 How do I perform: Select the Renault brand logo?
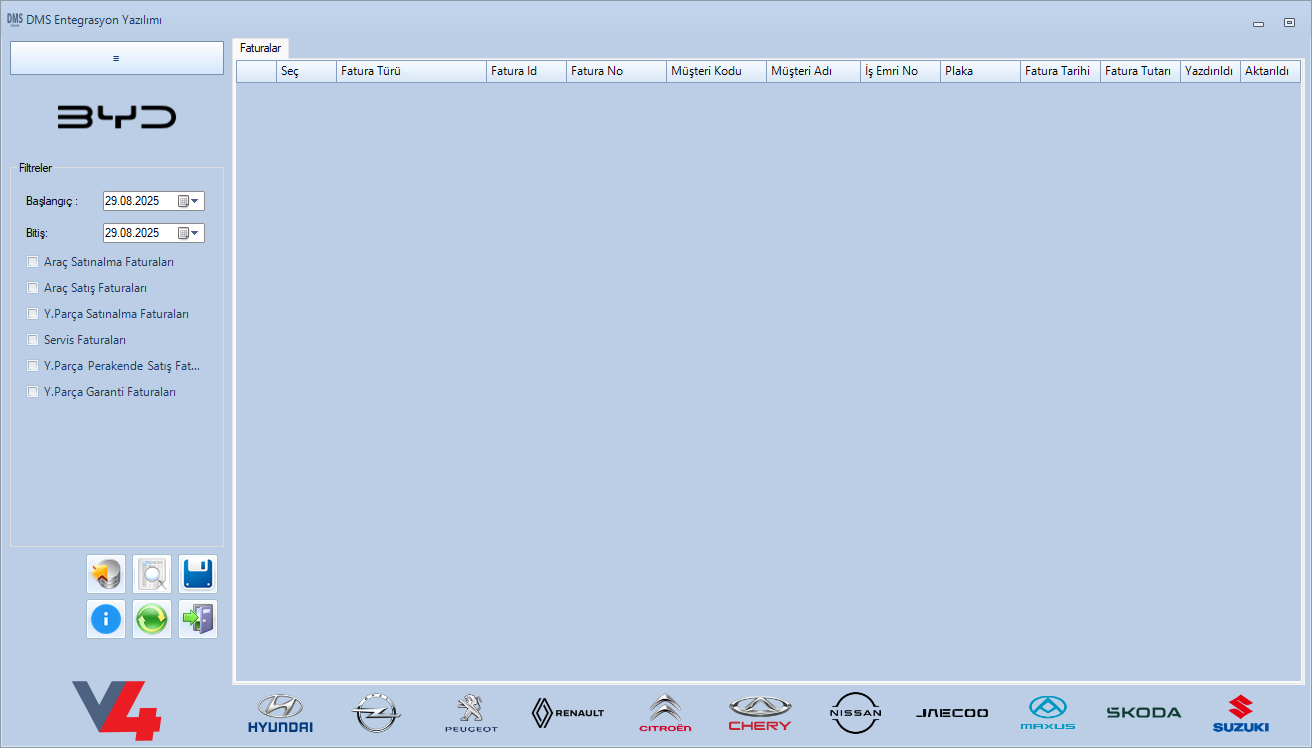(568, 713)
